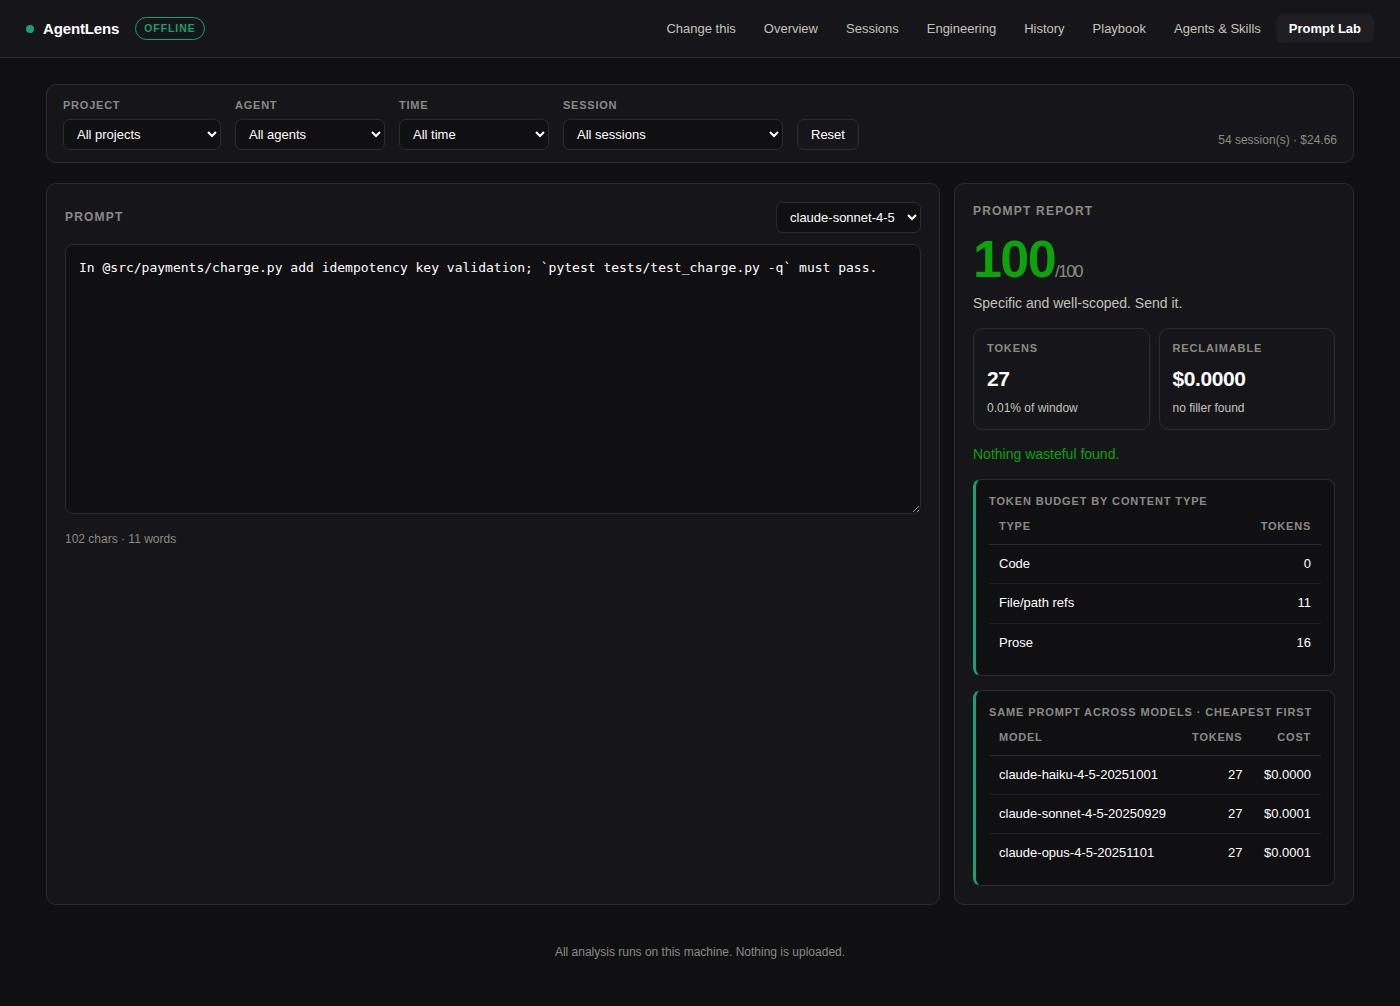Viewport: 1400px width, 1006px height.
Task: Click the "Nothing wasteful found." message
Action: click(x=1046, y=454)
